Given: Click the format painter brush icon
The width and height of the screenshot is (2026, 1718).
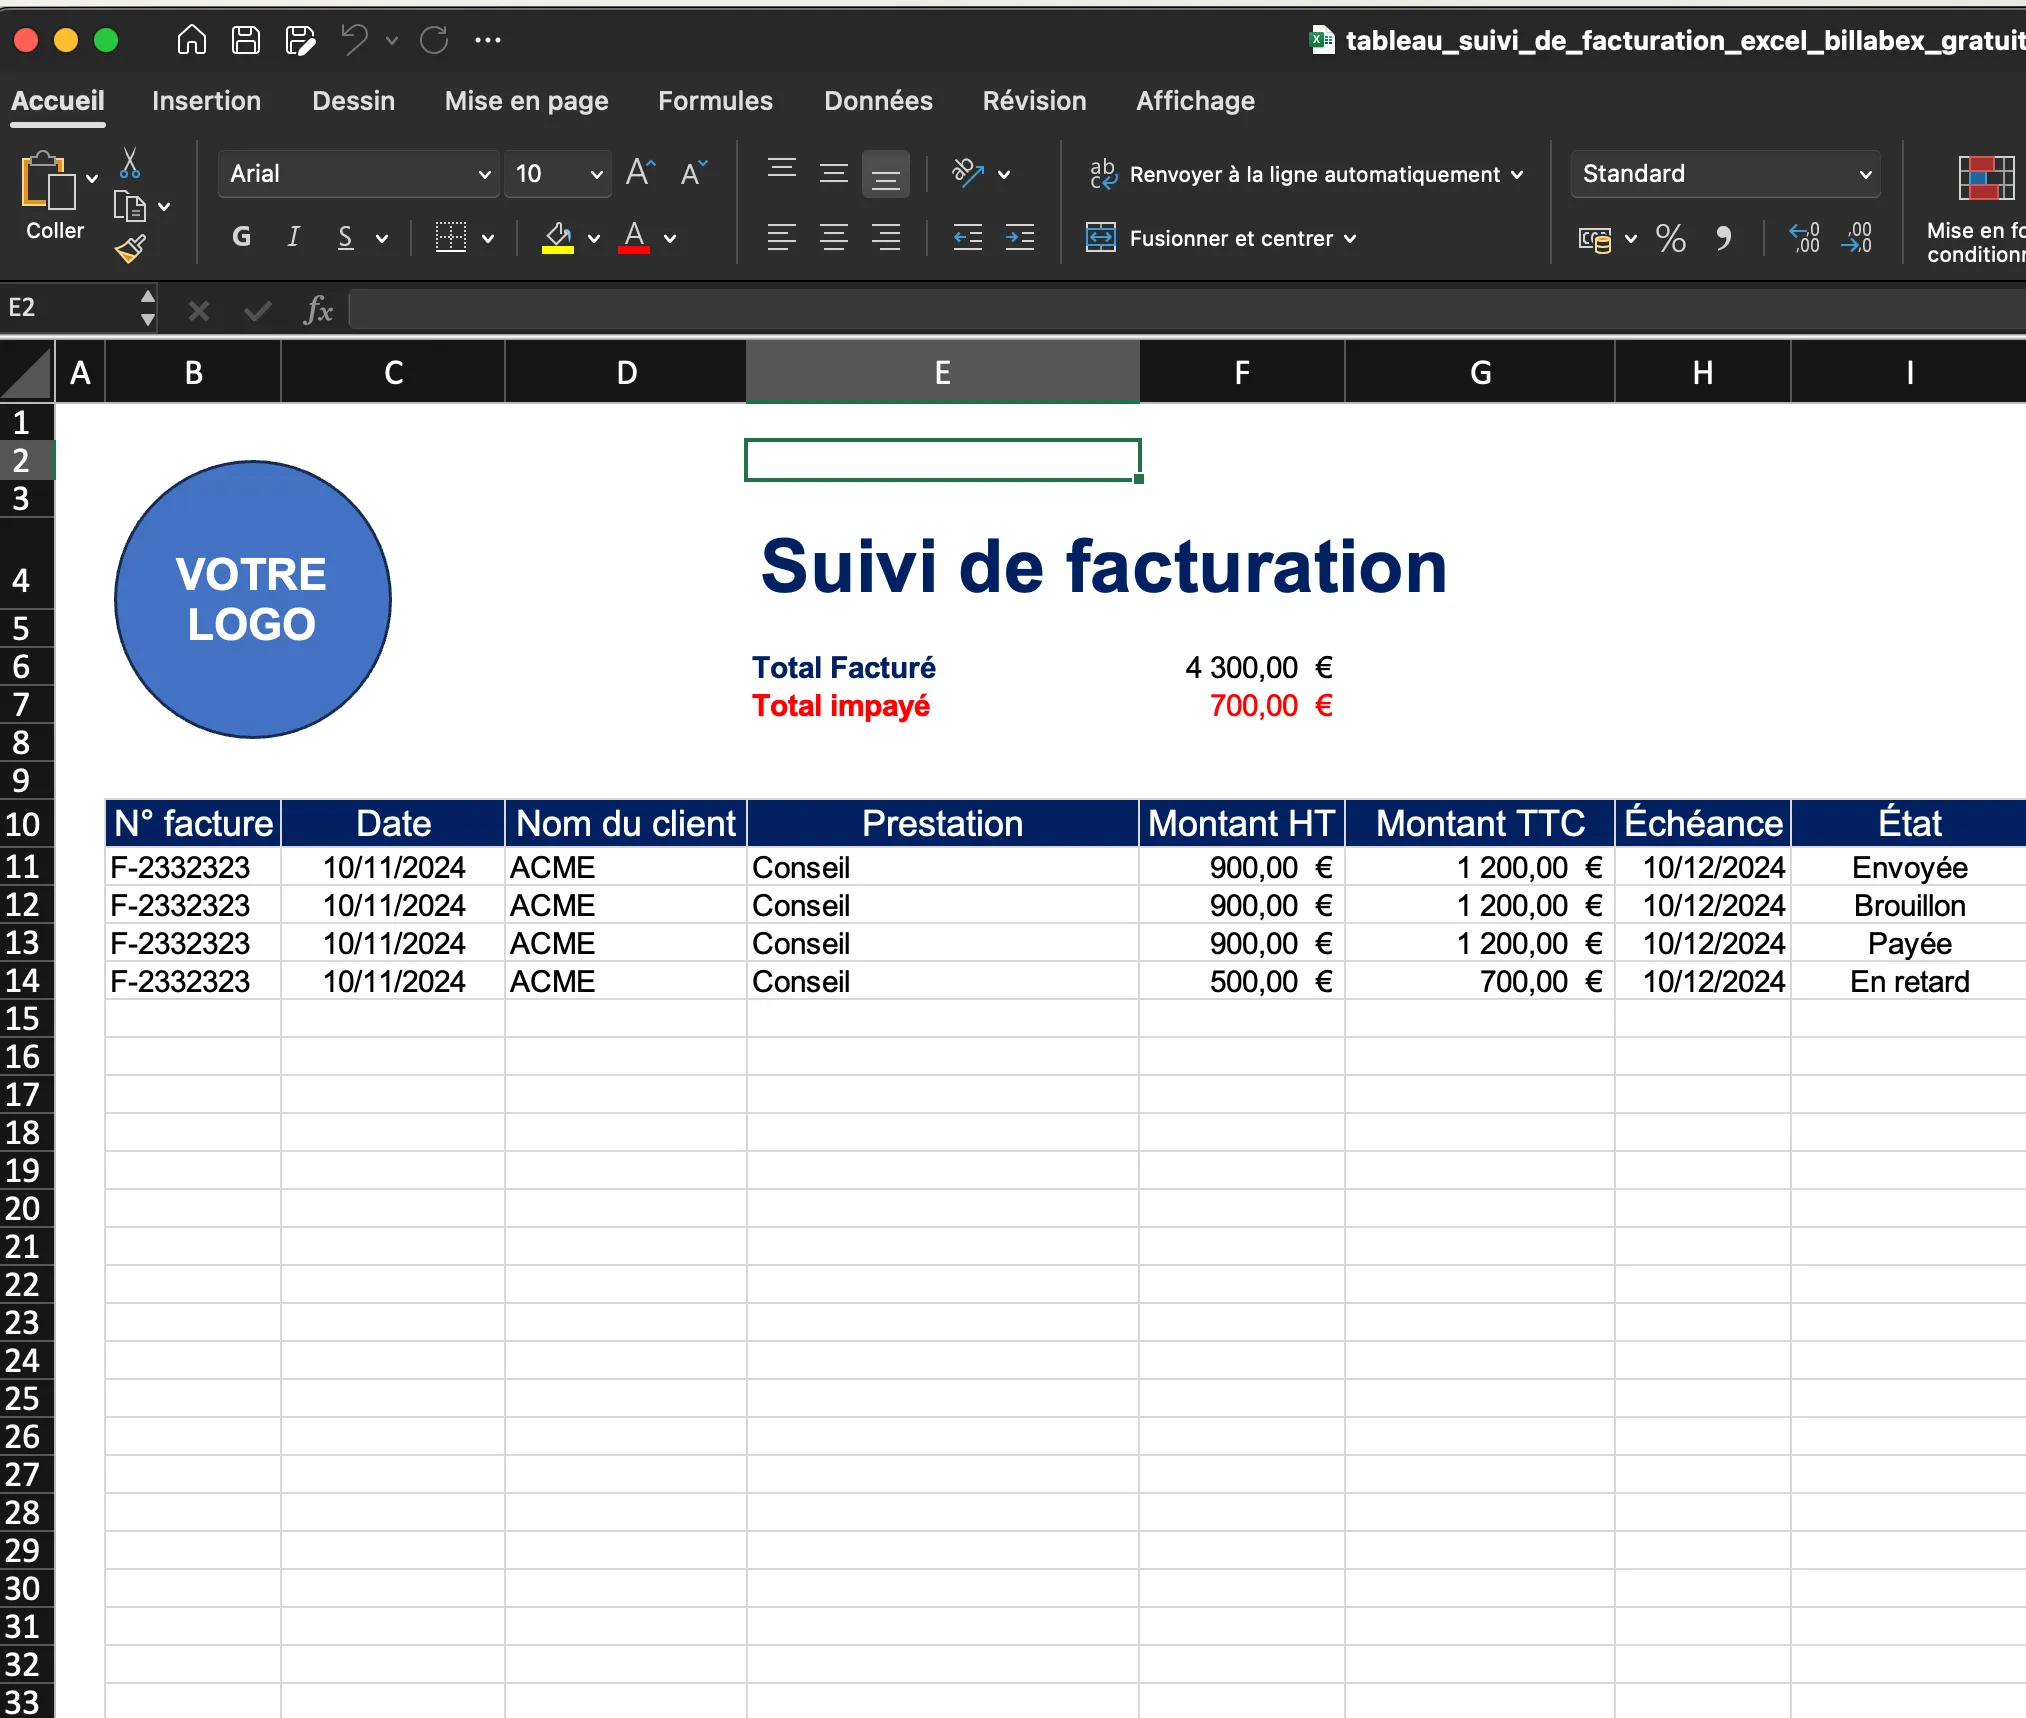Looking at the screenshot, I should [131, 249].
